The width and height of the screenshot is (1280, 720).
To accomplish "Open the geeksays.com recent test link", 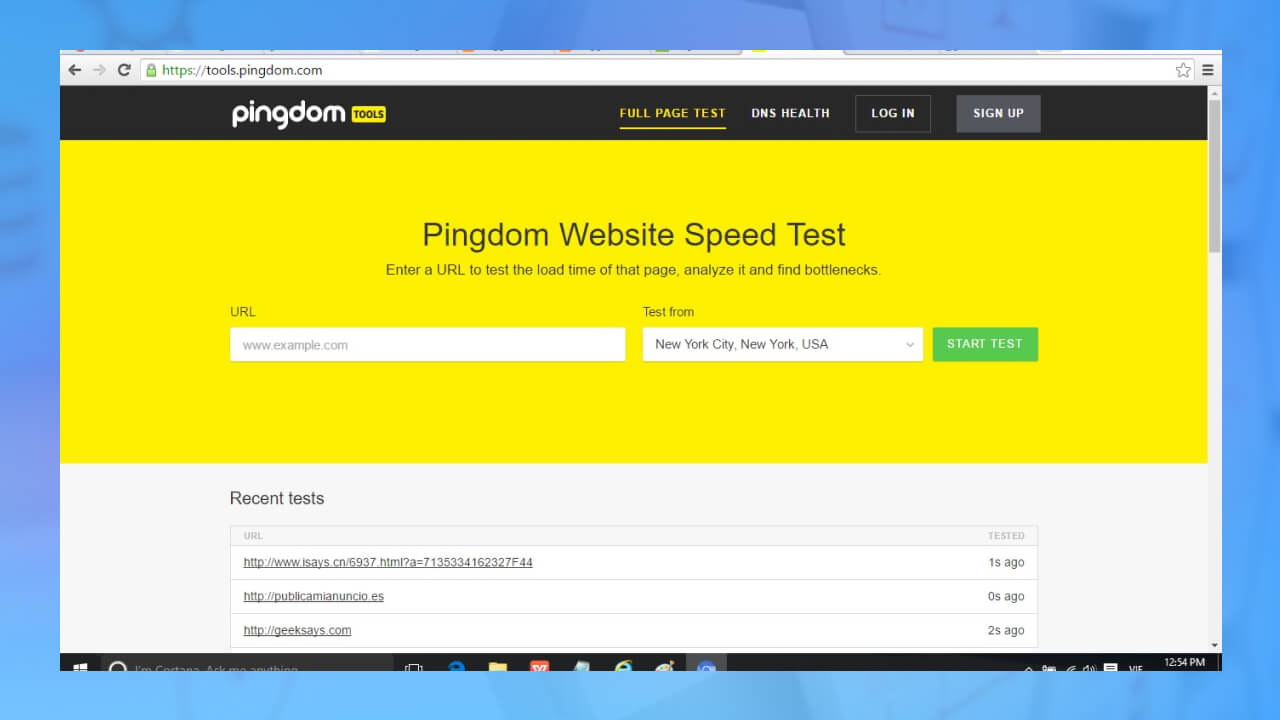I will [x=297, y=631].
